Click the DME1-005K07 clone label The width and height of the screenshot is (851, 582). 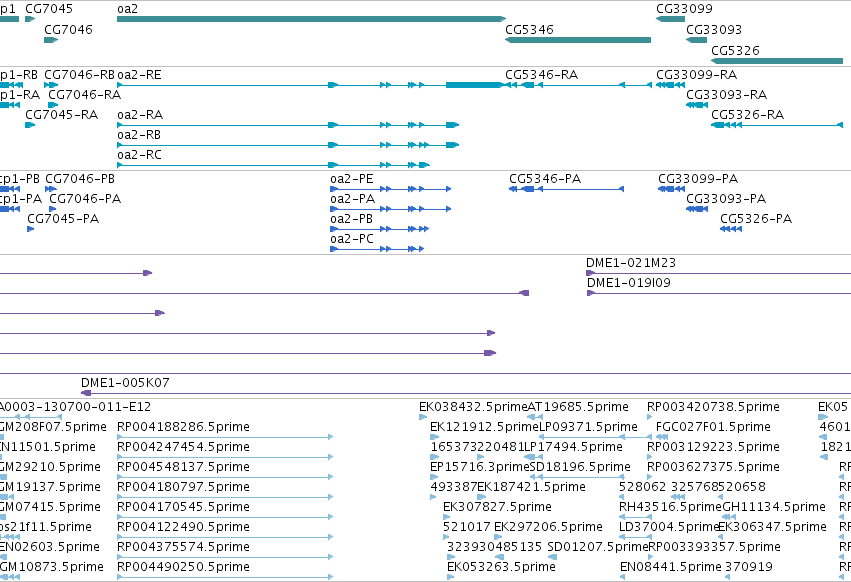click(125, 383)
